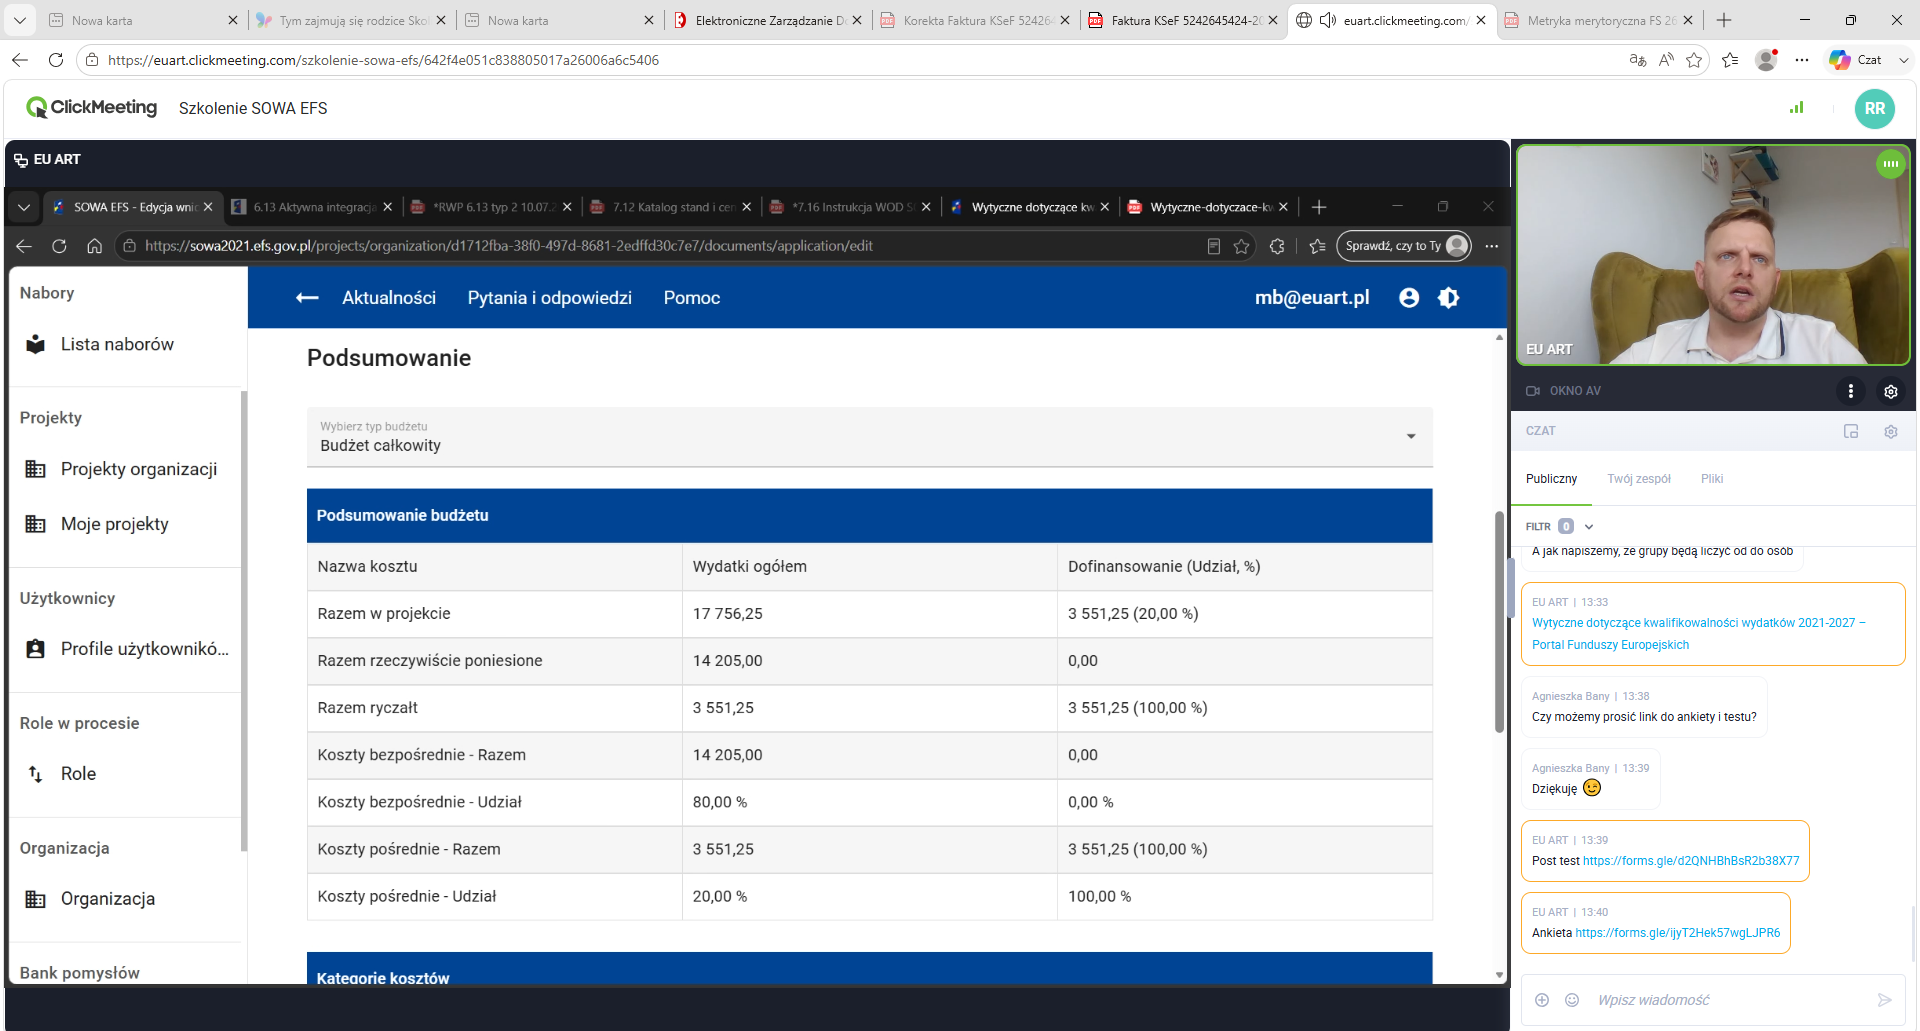Open the chat settings gear
1920x1031 pixels.
(1891, 431)
